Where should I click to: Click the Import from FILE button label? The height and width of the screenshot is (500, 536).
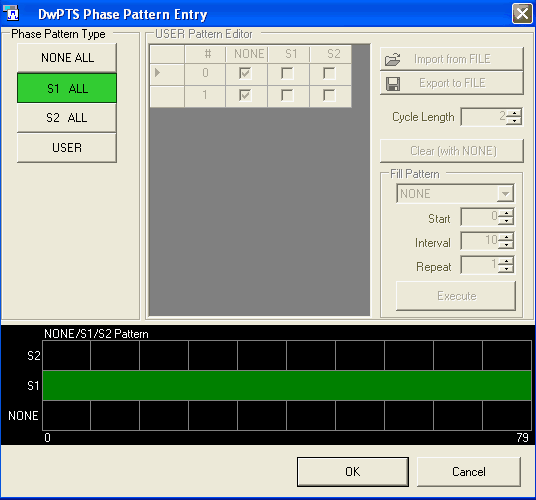[452, 59]
